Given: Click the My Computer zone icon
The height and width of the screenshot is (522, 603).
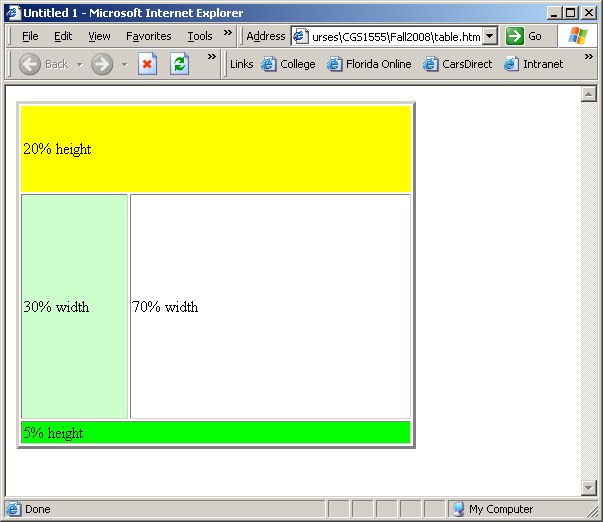Looking at the screenshot, I should [458, 509].
